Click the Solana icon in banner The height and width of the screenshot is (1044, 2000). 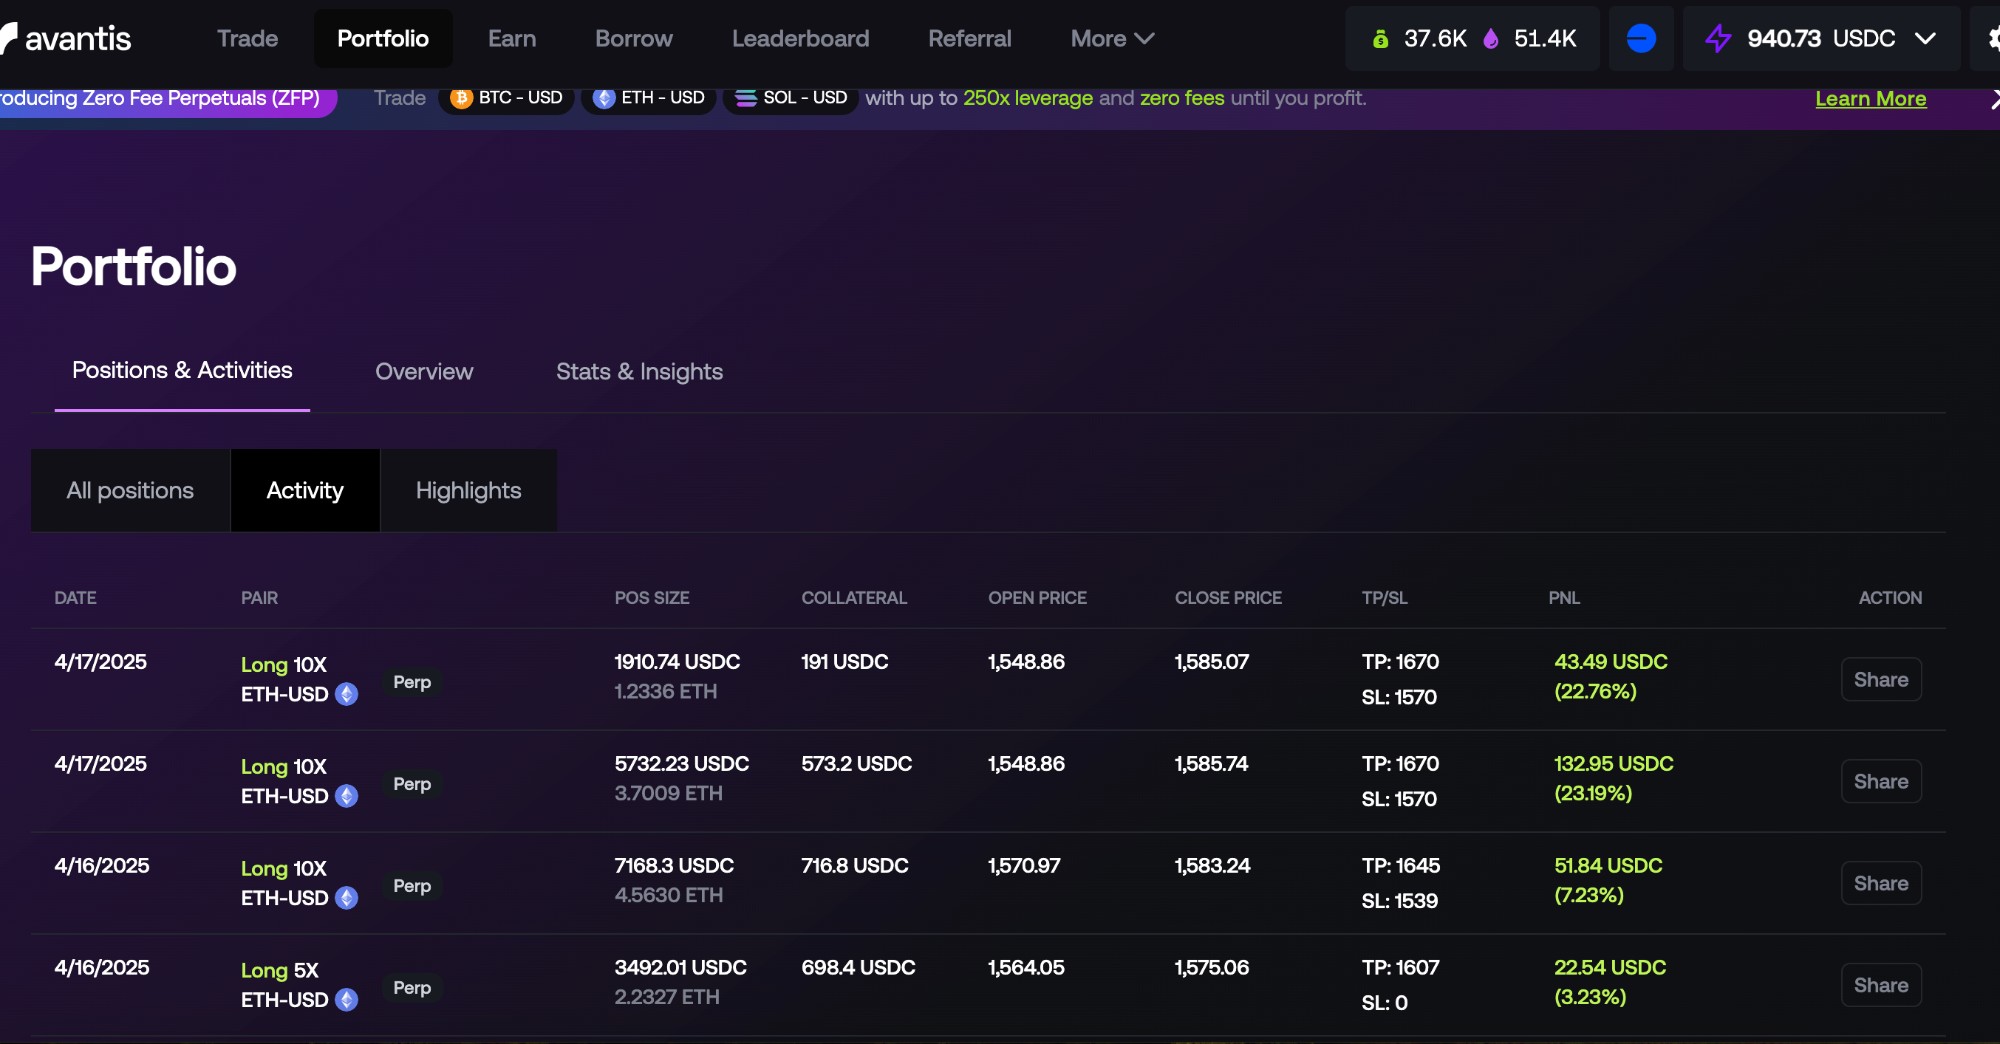(x=746, y=98)
